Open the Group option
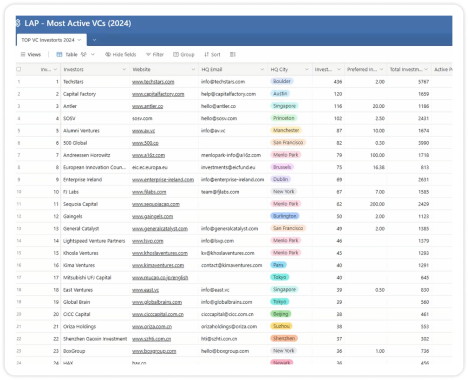This screenshot has width=468, height=380. (184, 54)
